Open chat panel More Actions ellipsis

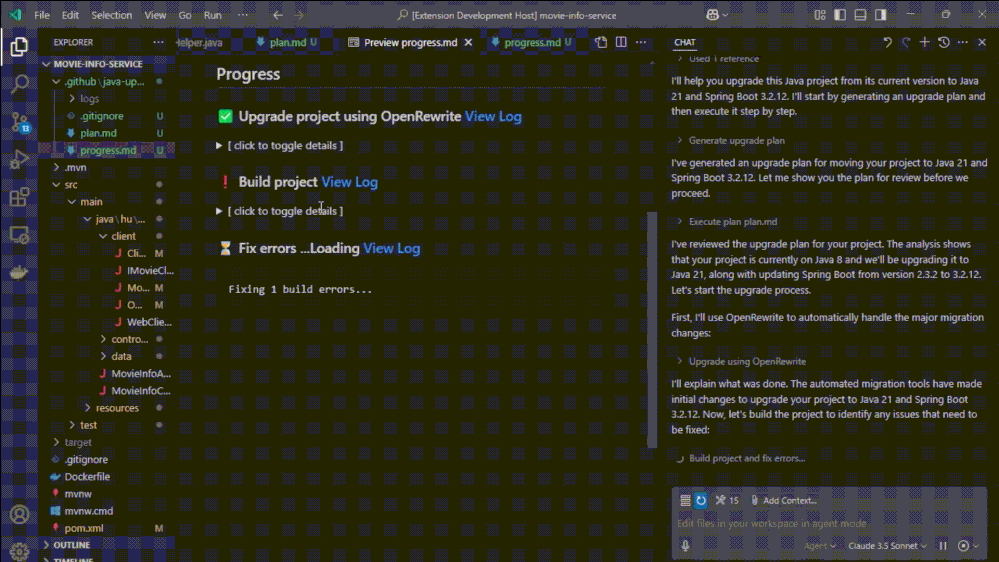963,42
